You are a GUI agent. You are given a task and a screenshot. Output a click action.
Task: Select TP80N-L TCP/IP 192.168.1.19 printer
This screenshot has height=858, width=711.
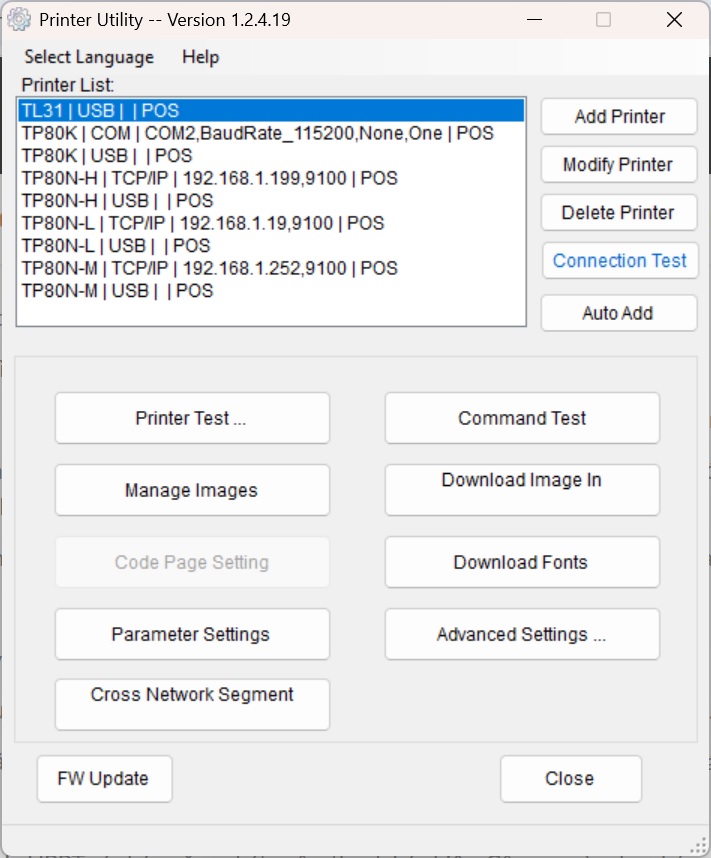[202, 223]
